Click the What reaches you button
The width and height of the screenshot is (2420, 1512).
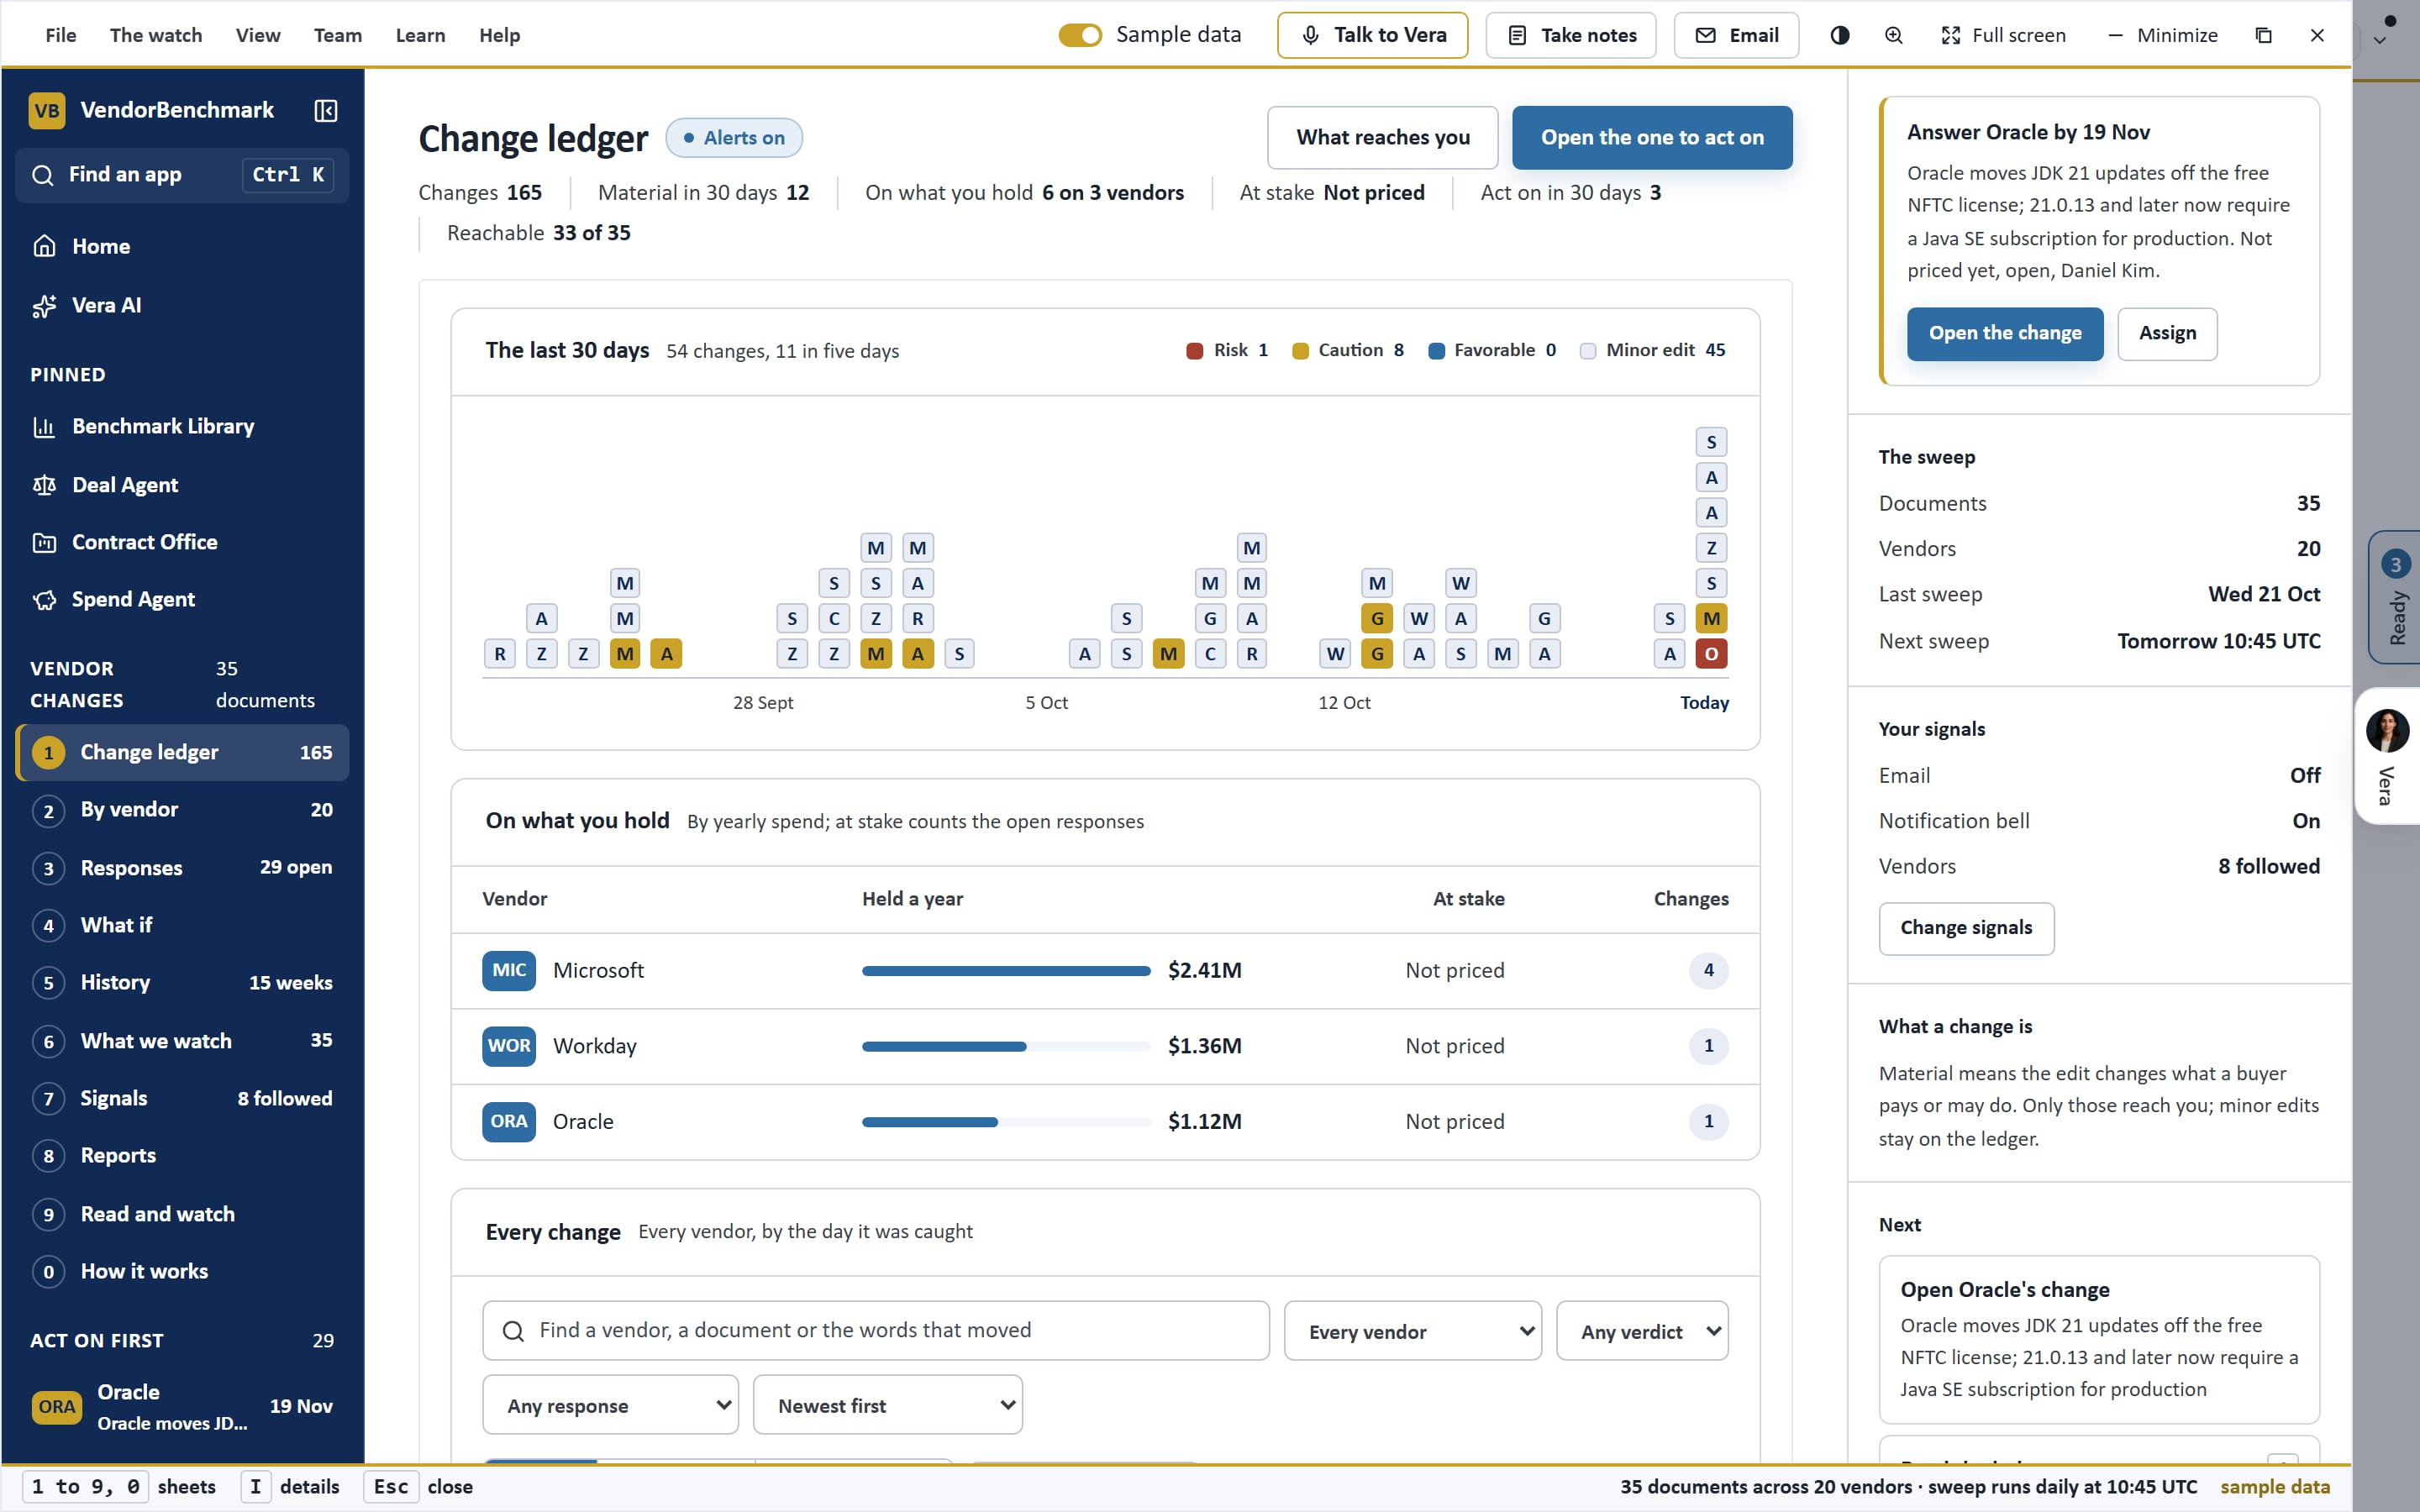tap(1383, 138)
